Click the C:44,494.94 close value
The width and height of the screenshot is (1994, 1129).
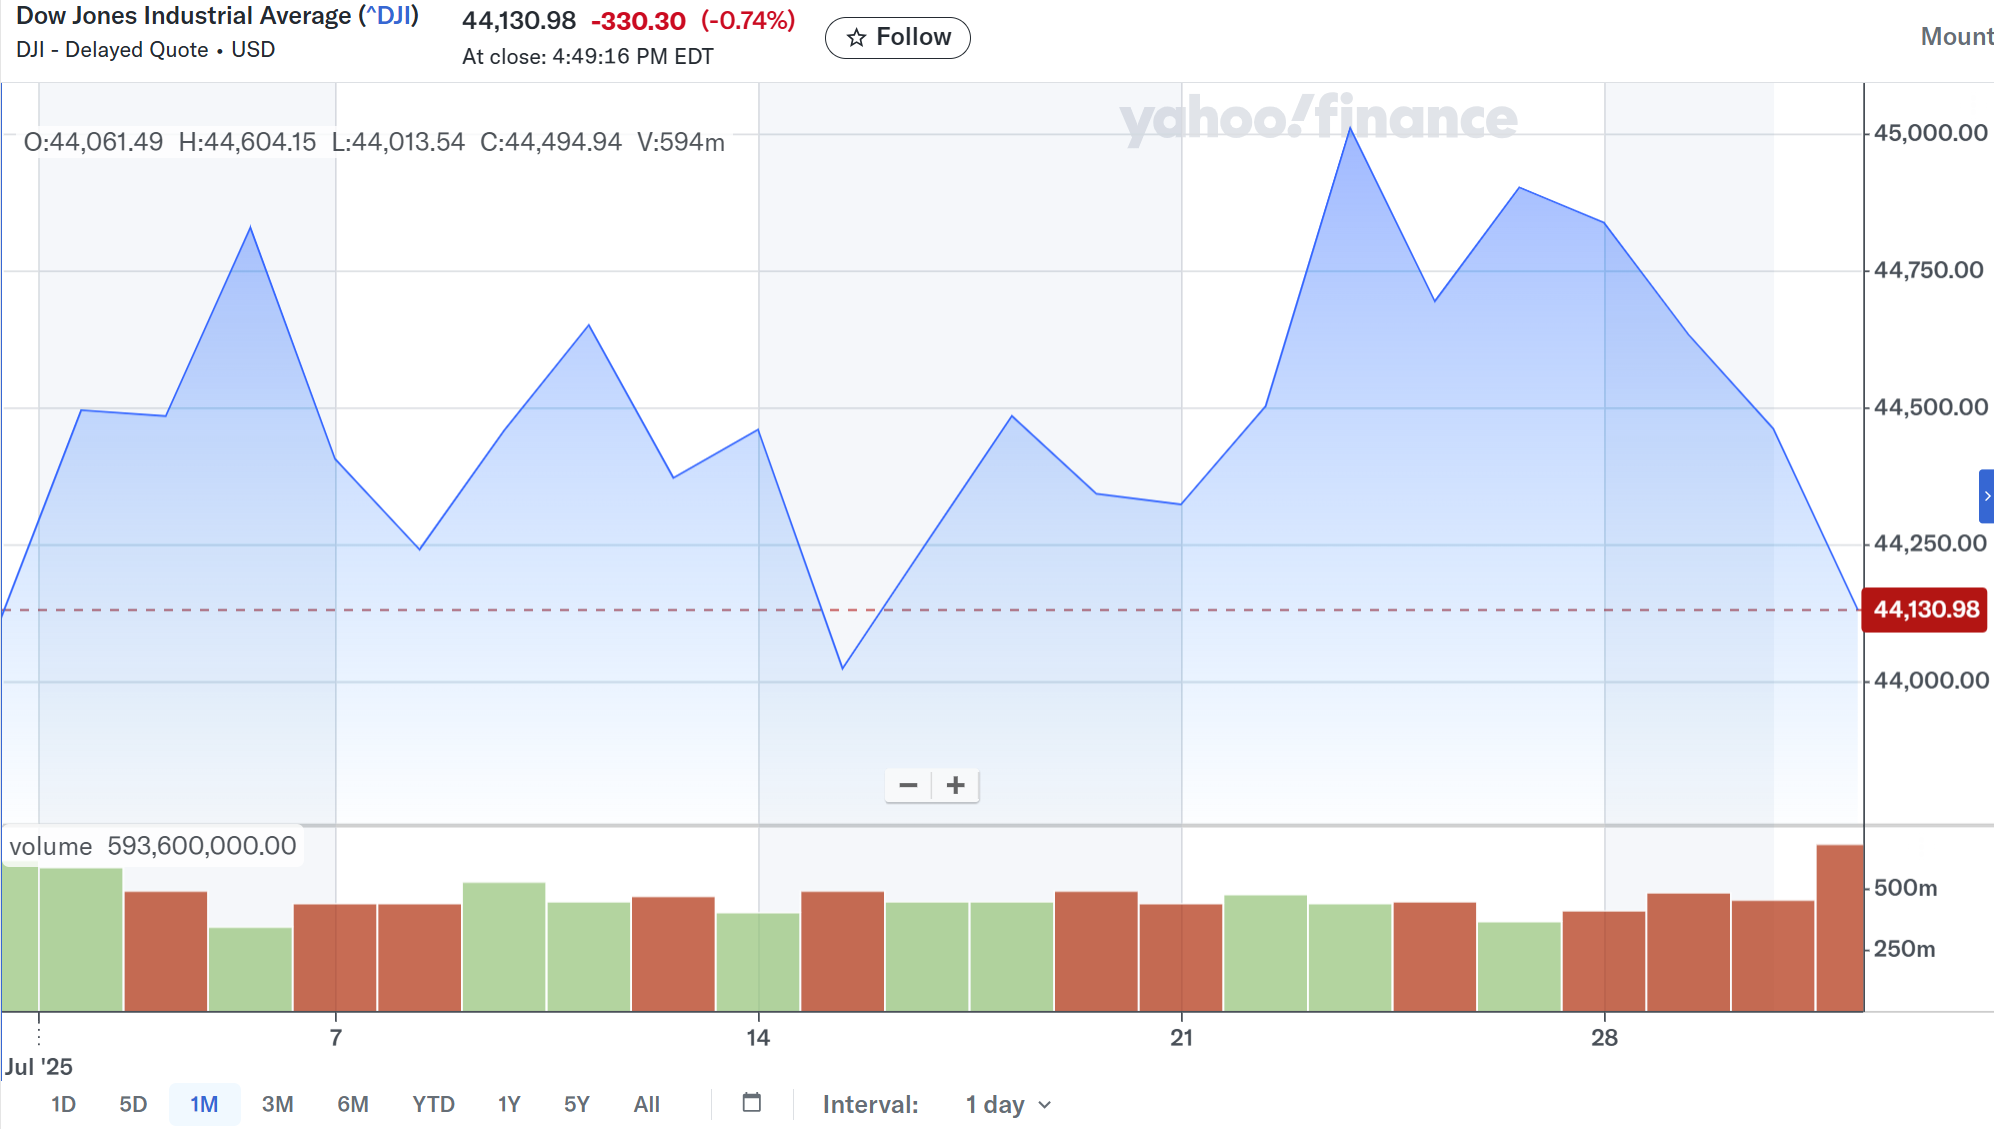551,142
